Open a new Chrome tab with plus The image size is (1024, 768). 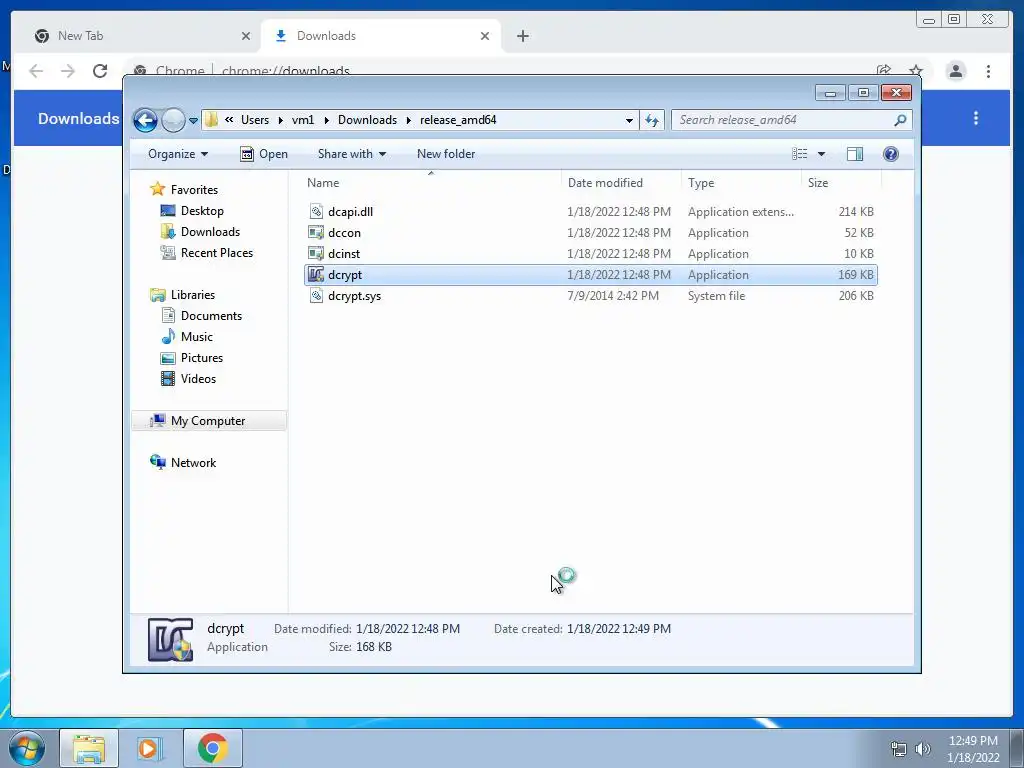tap(522, 36)
